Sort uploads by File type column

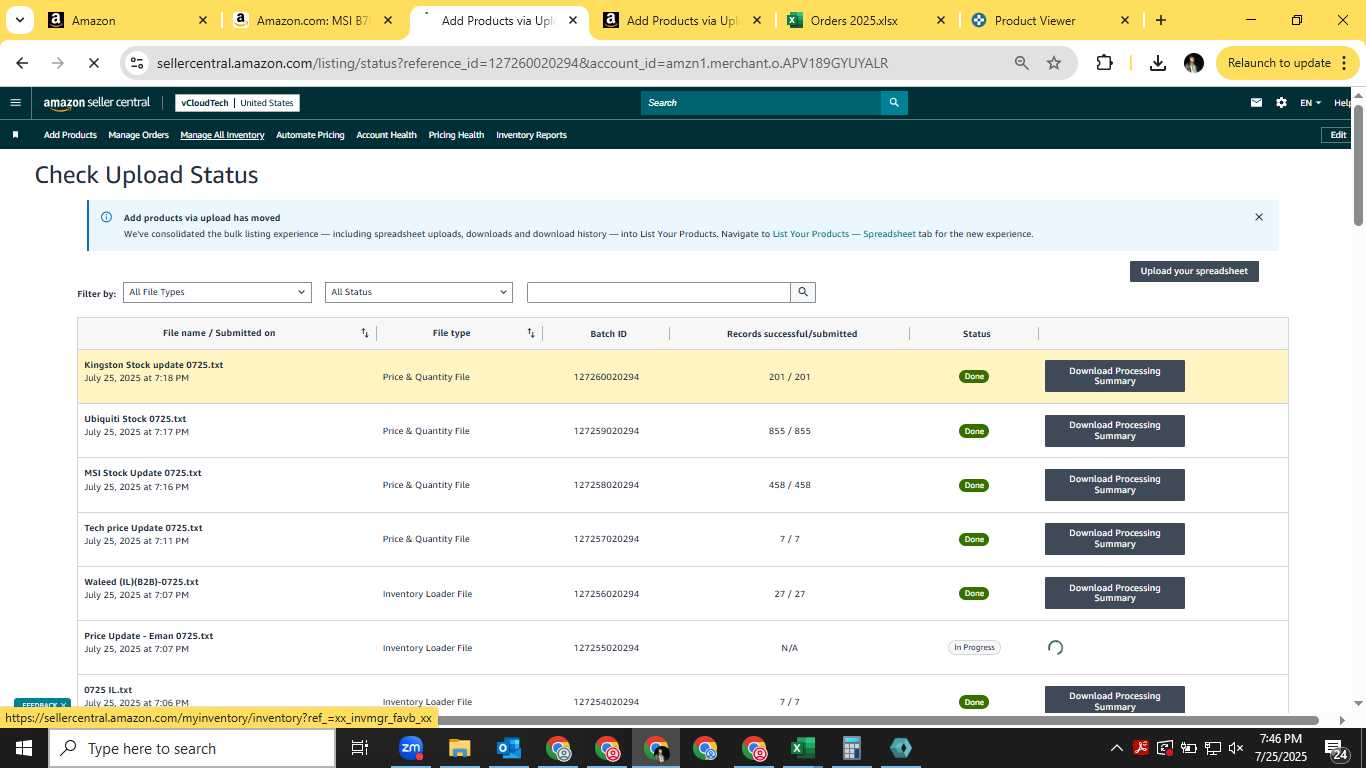coord(531,333)
